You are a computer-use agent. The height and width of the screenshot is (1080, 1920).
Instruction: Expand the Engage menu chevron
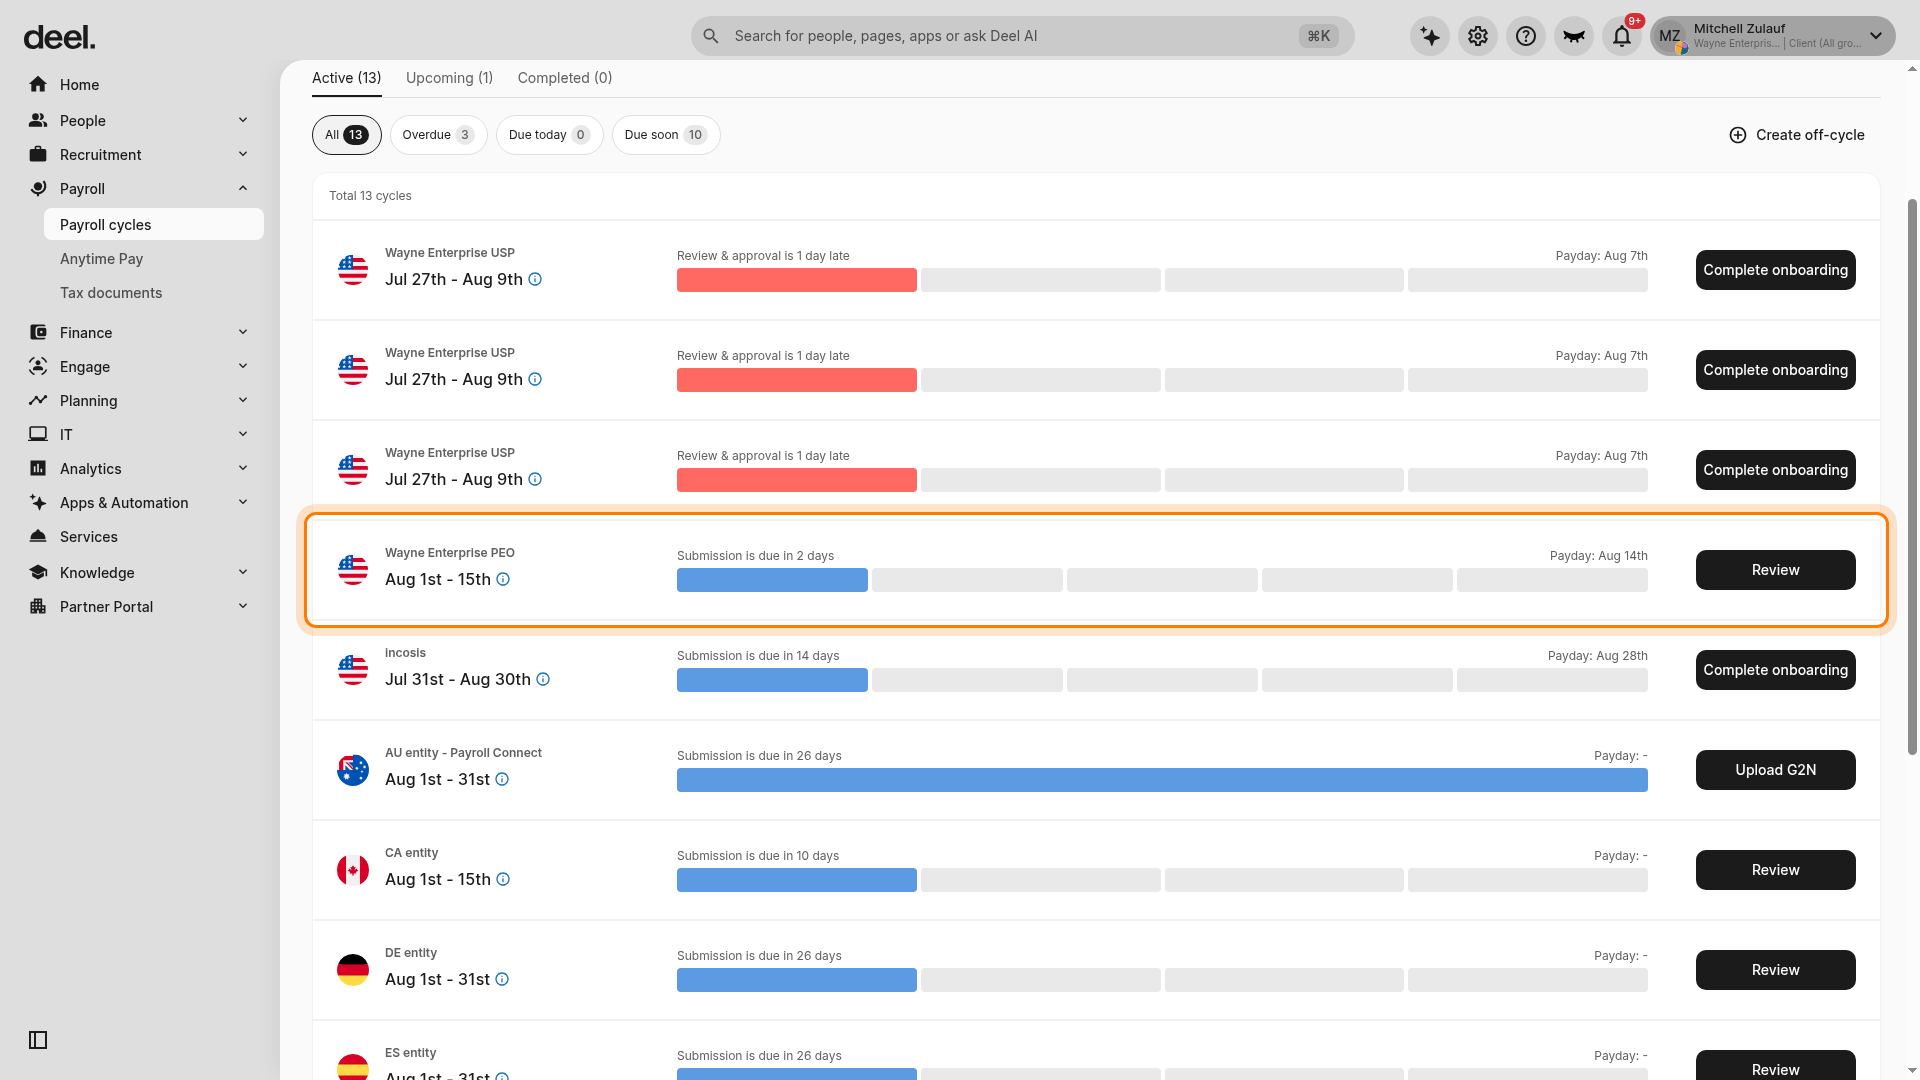pos(243,366)
